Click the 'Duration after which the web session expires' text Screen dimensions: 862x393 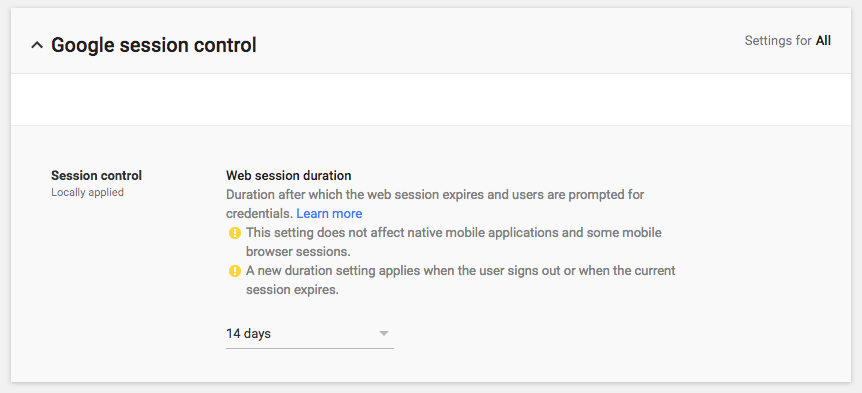tap(435, 195)
